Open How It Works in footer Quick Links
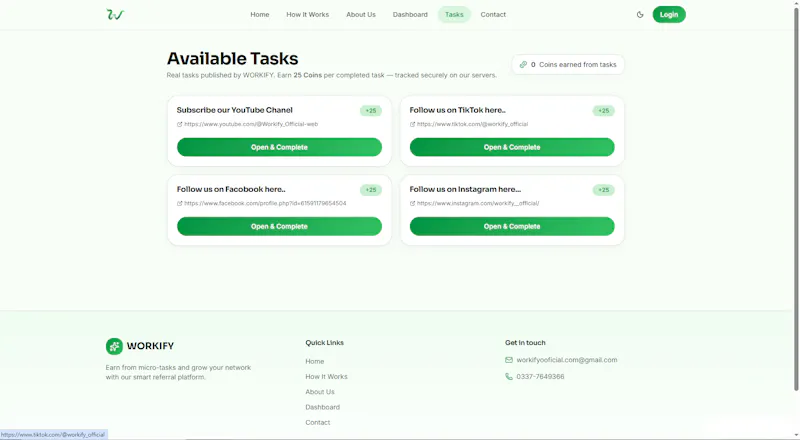Viewport: 800px width, 440px height. point(327,377)
